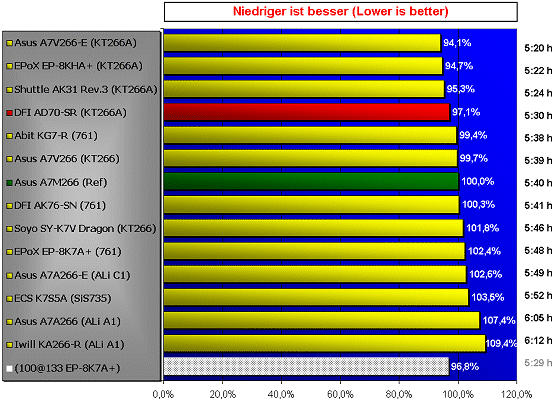This screenshot has width=555, height=400.
Task: Select the green Asus A7M266 reference bar
Action: pos(311,182)
